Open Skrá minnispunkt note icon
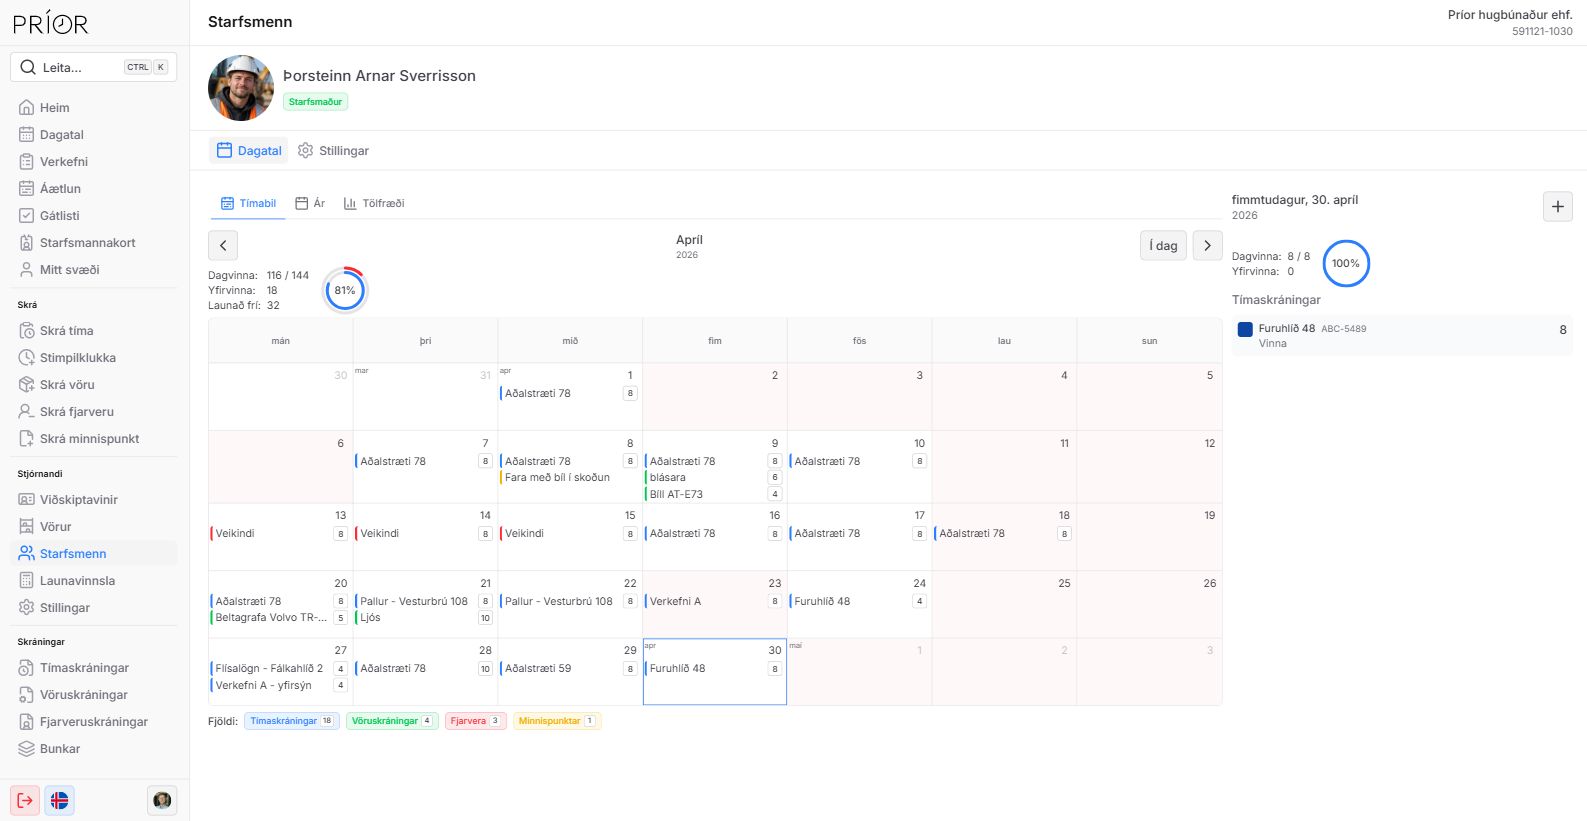 [x=27, y=439]
